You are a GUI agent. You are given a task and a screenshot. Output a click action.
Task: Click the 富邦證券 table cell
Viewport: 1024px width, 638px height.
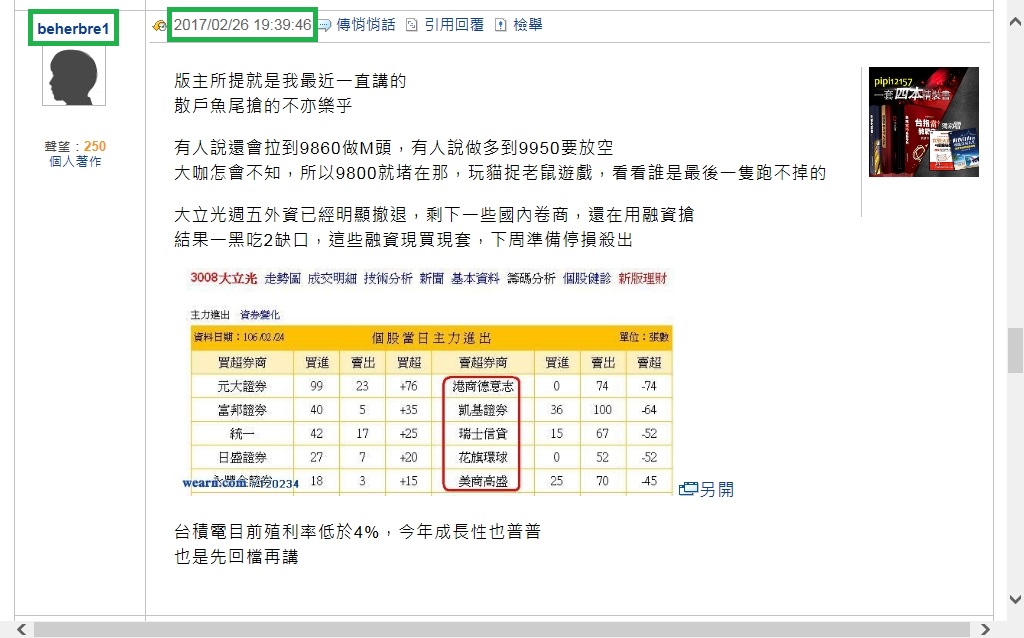coord(242,410)
